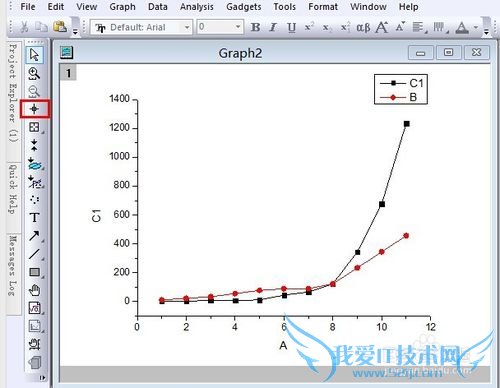
Task: Select the Pan hand tool
Action: [34, 290]
